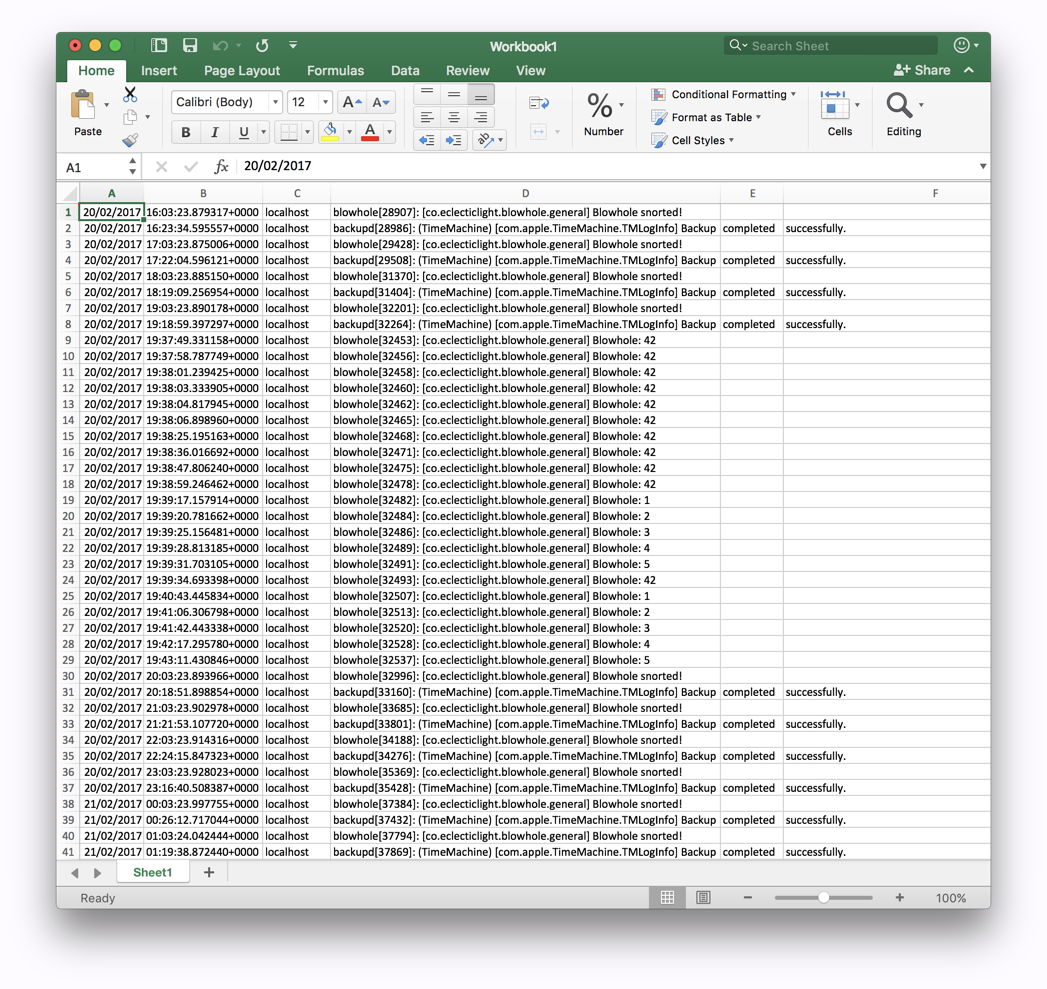Add a new sheet with the plus icon

click(209, 872)
